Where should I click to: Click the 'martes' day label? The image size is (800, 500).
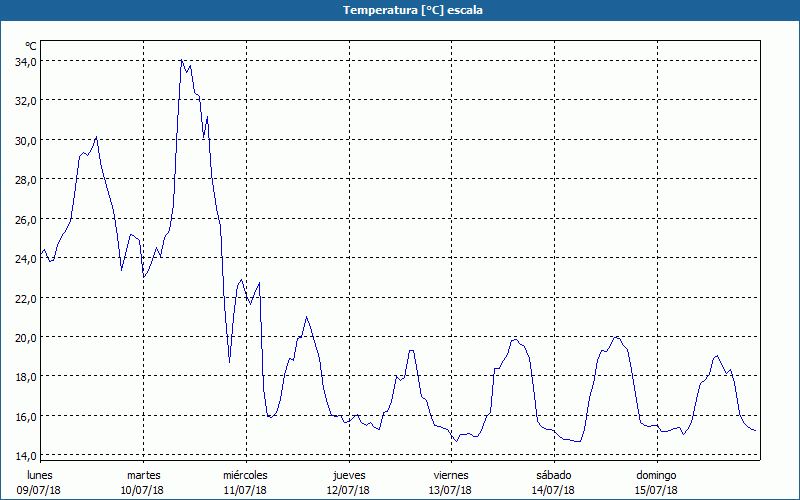(x=144, y=475)
